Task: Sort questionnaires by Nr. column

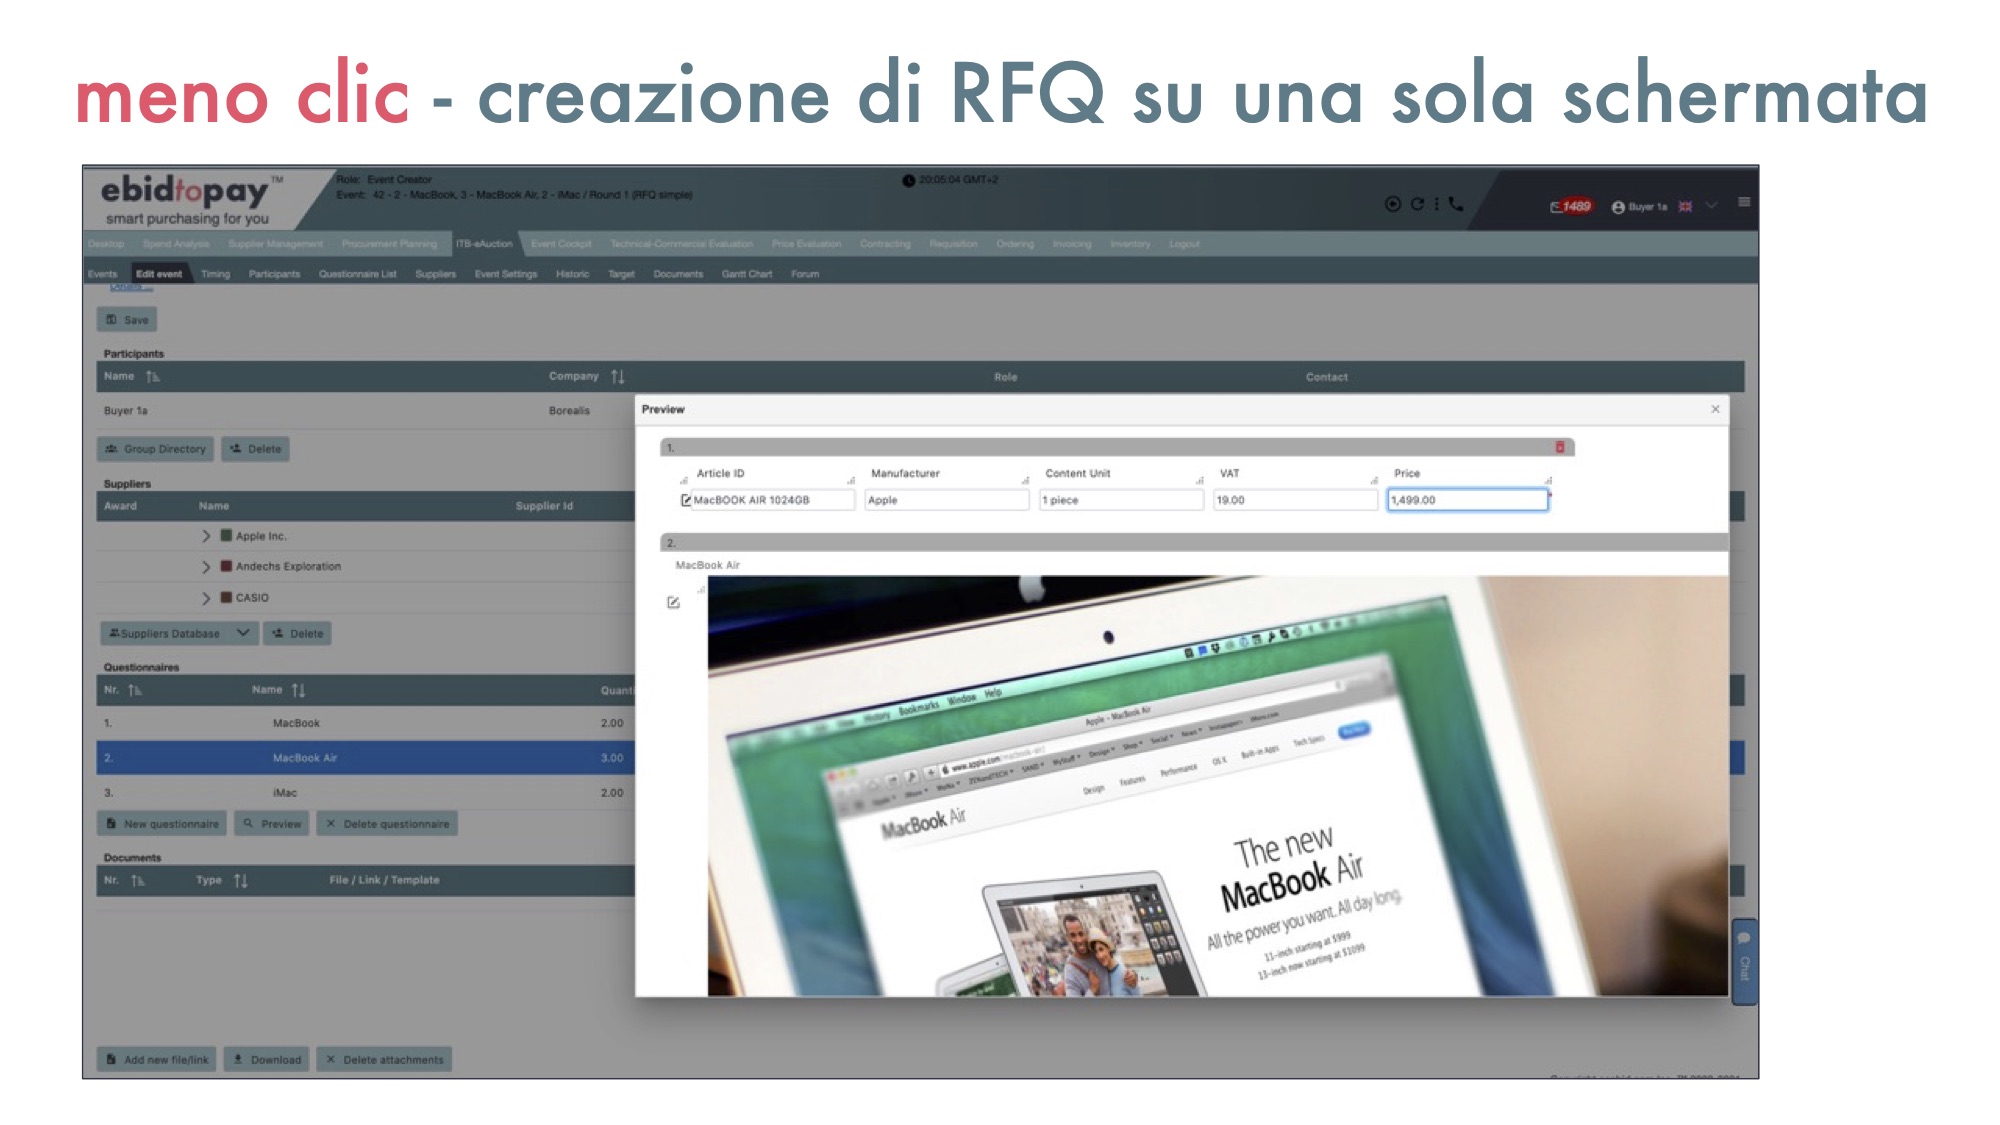Action: point(134,690)
